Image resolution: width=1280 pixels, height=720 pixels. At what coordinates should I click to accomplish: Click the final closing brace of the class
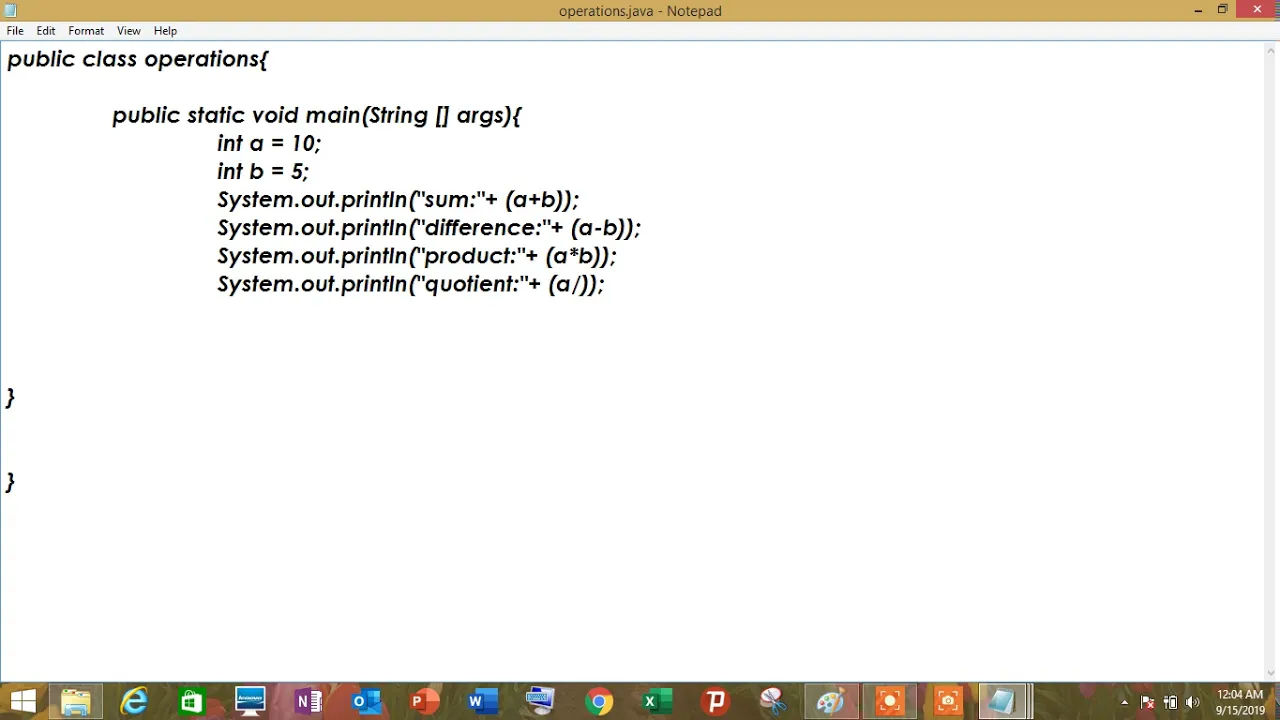tap(11, 482)
